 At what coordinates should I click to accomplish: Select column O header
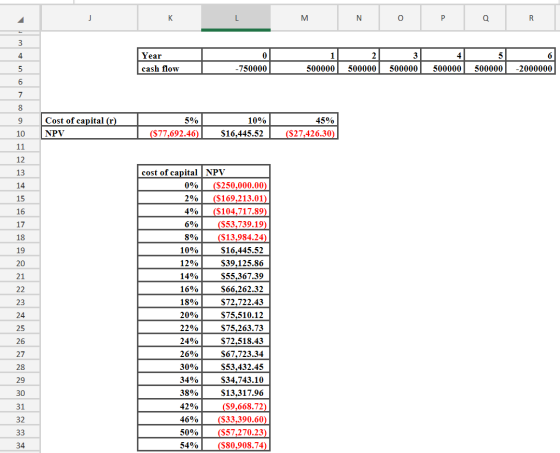click(400, 18)
